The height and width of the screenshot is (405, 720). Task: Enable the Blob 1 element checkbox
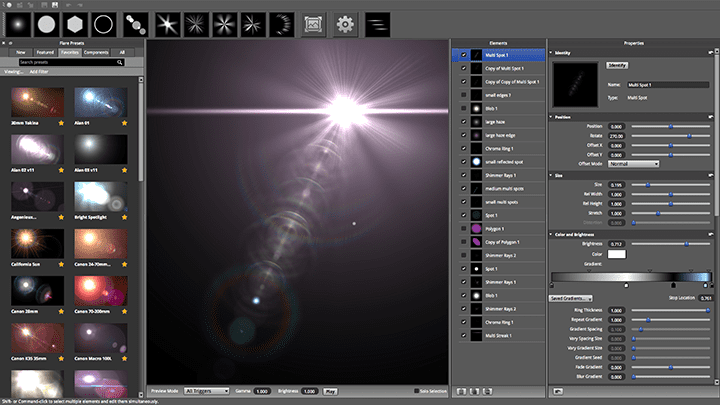pos(462,107)
